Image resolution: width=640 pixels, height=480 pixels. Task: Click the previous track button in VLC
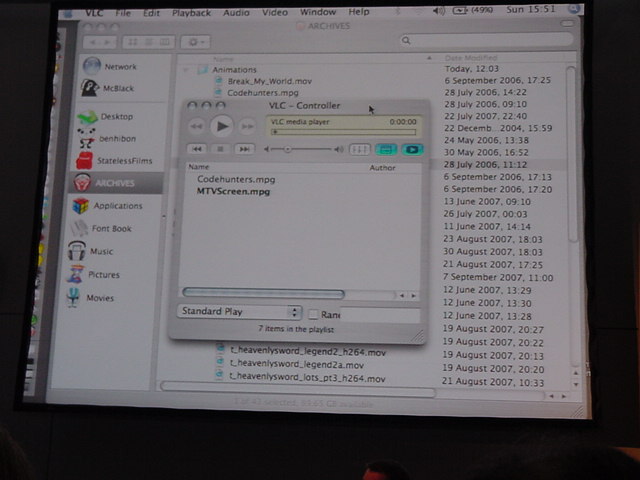[x=197, y=149]
